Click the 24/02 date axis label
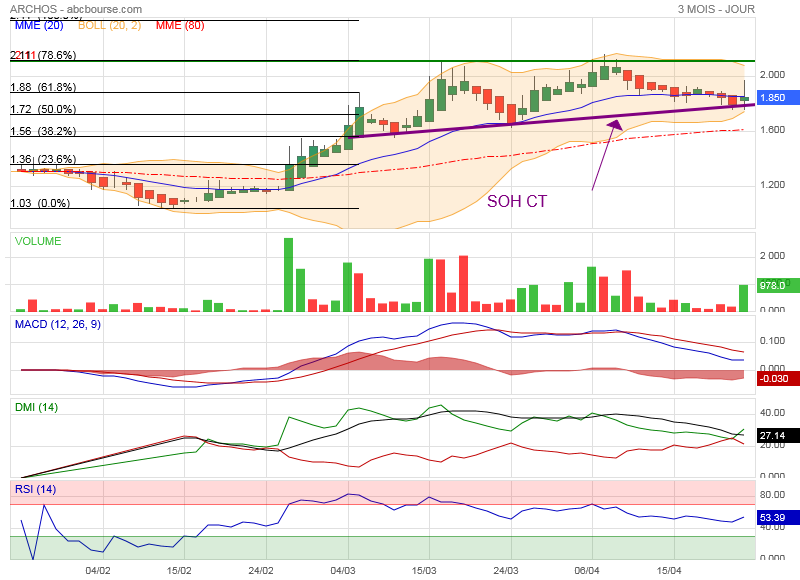800x580 pixels. click(261, 570)
